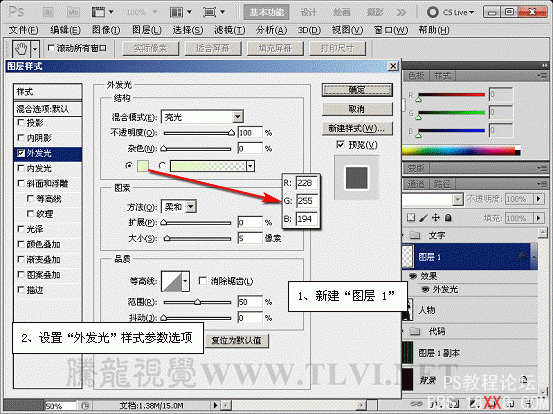Click the 范围 range slider handle

[198, 302]
